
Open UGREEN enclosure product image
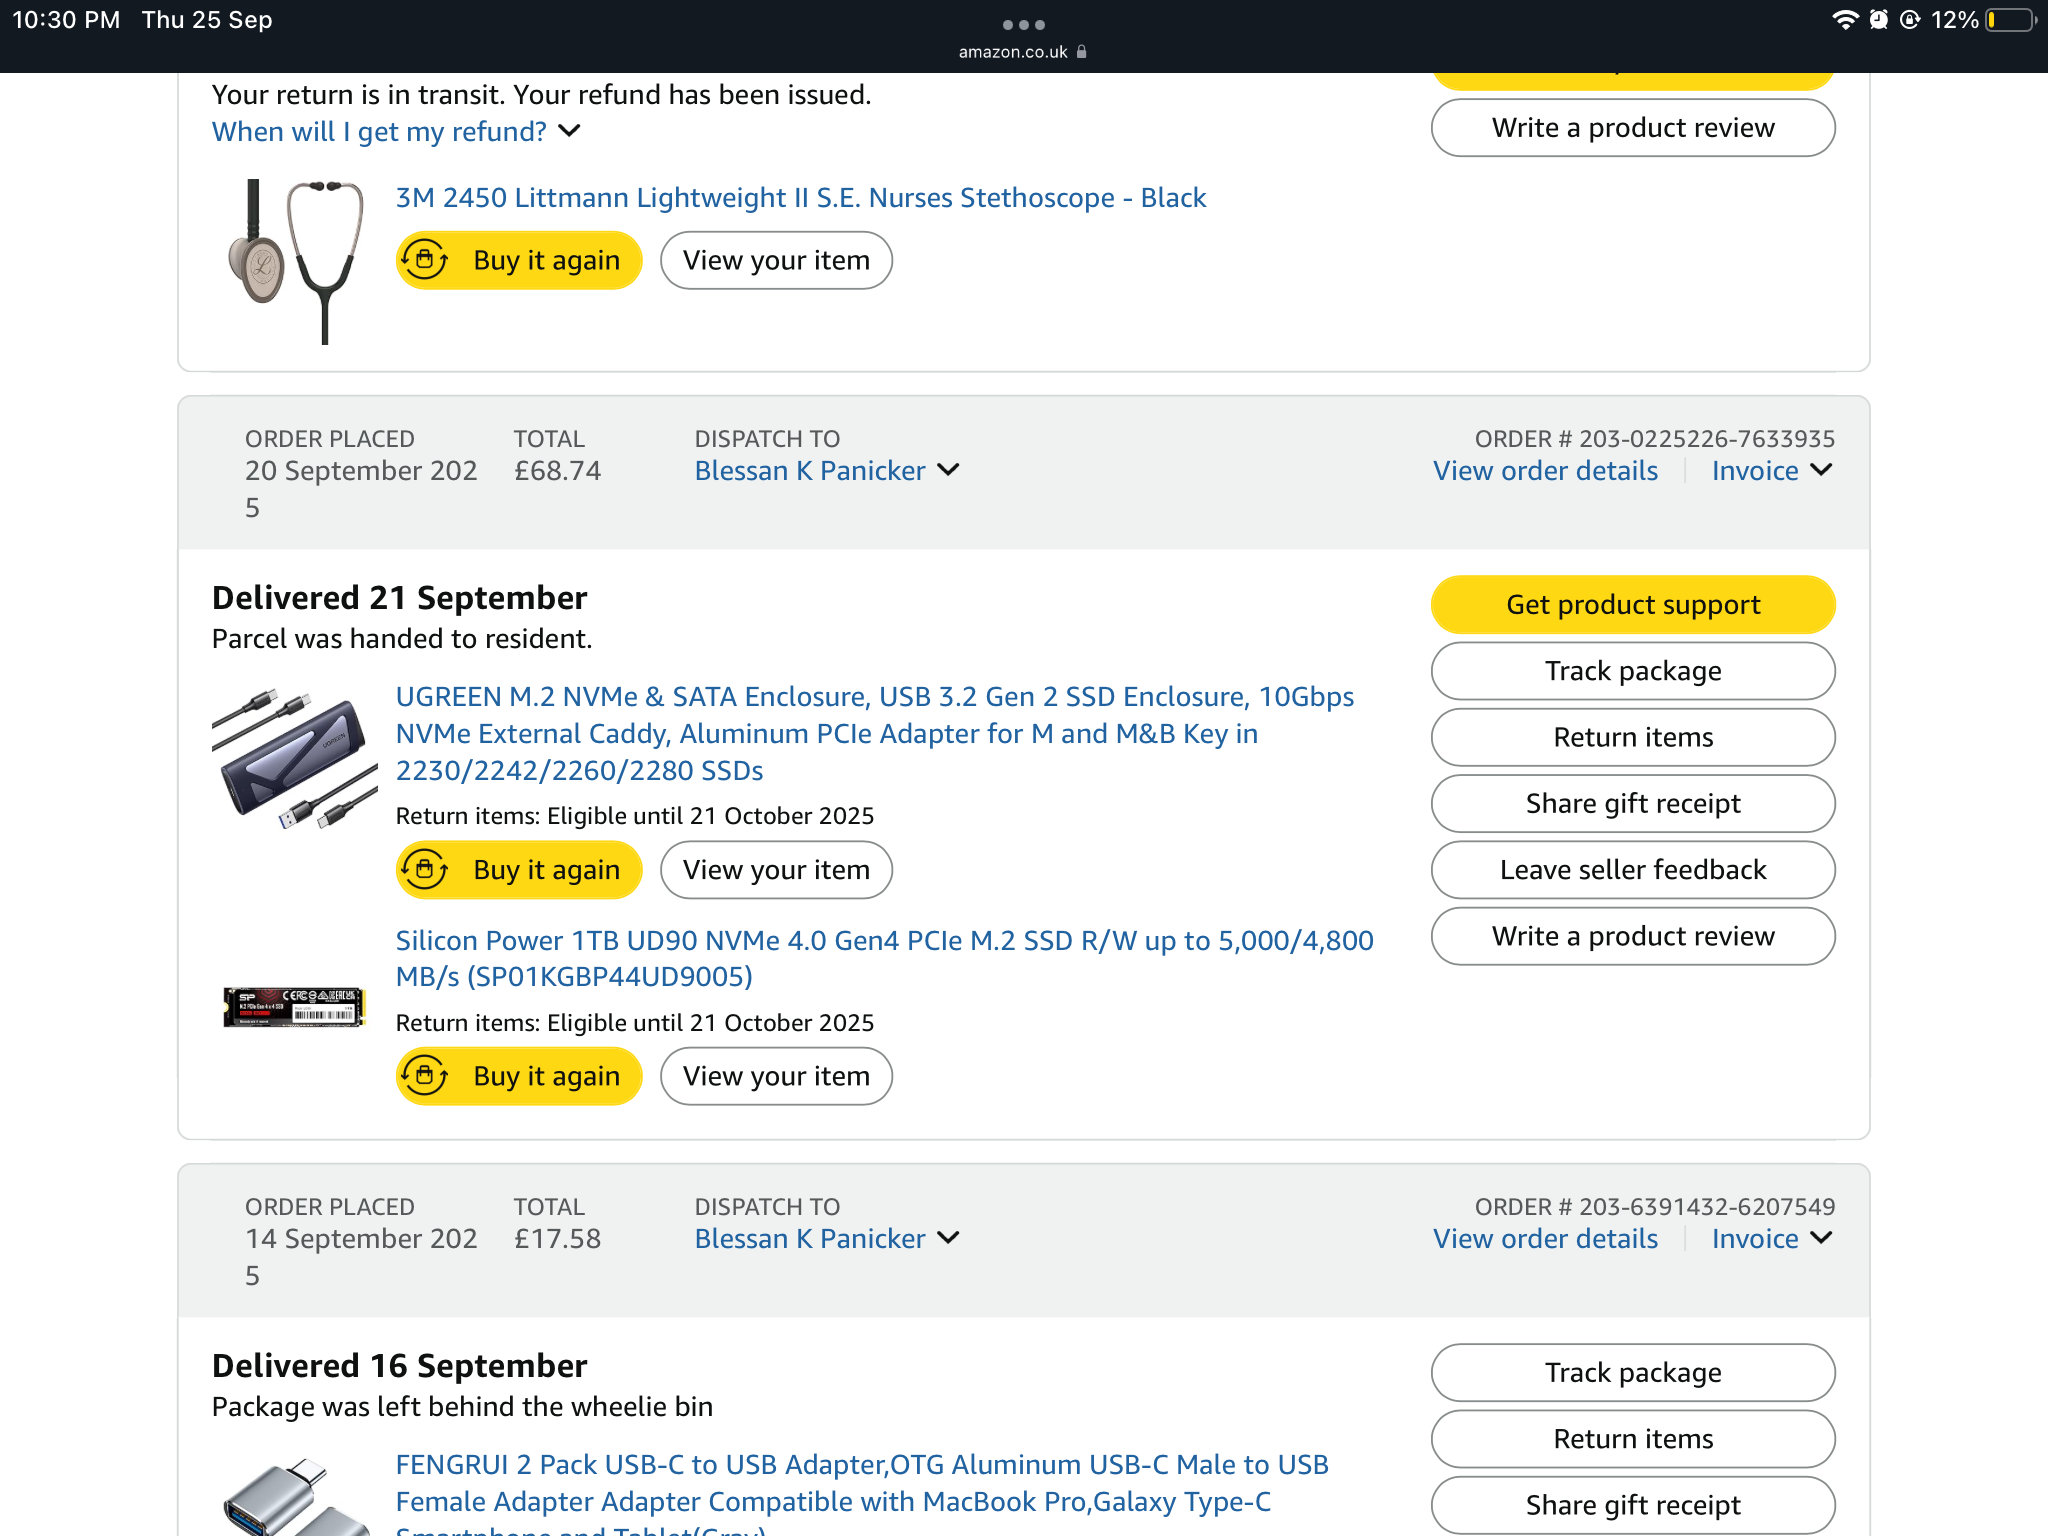295,760
